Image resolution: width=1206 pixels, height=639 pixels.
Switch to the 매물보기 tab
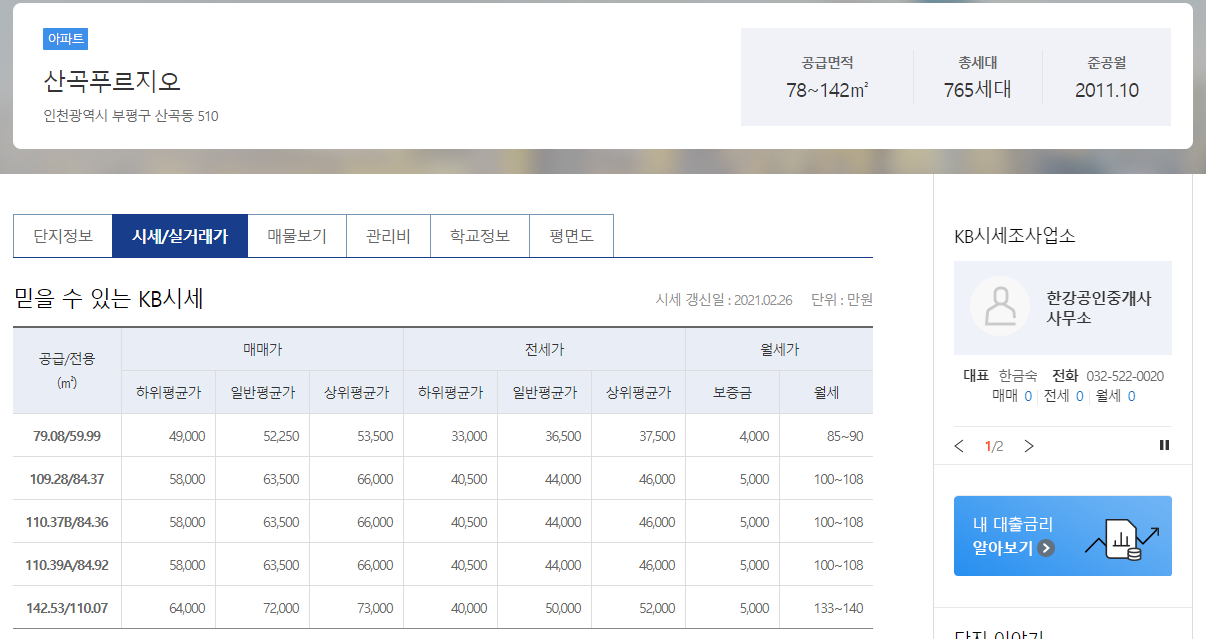click(297, 236)
